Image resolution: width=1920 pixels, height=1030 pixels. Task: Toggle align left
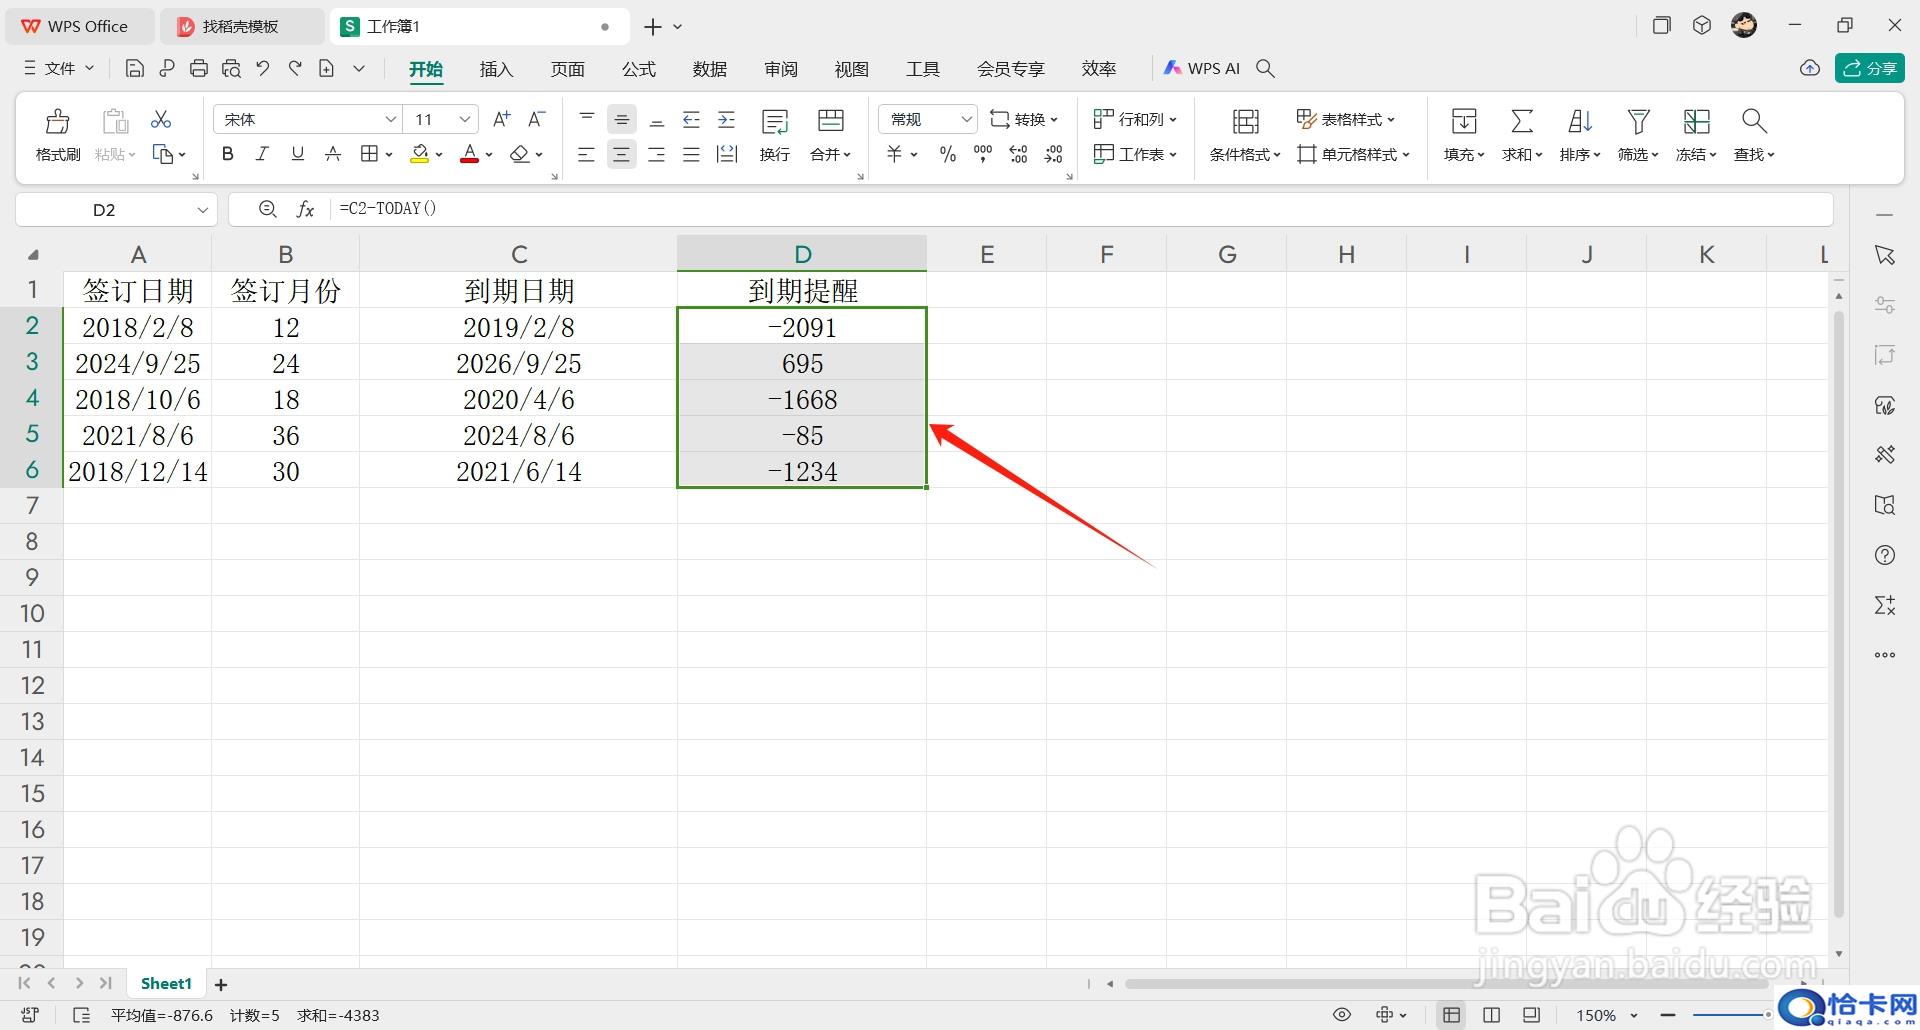[587, 155]
